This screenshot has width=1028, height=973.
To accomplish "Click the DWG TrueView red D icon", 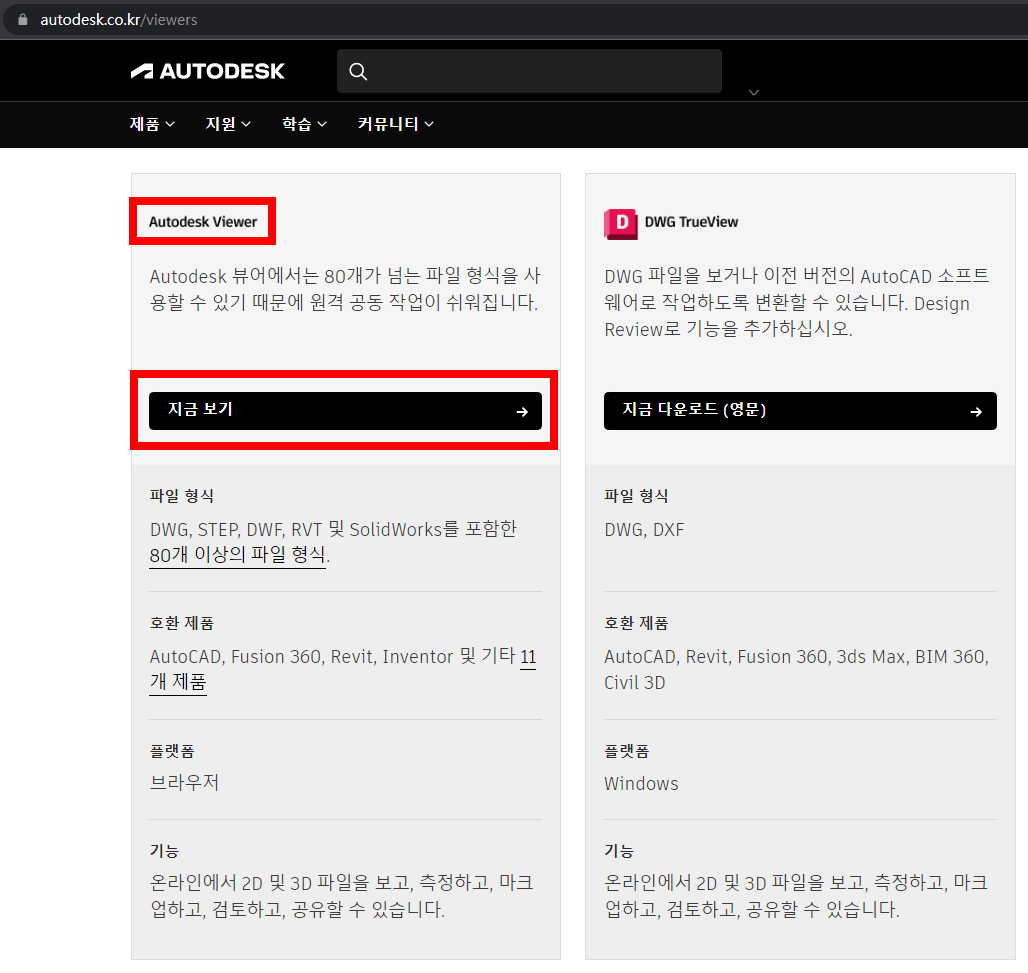I will click(x=620, y=224).
